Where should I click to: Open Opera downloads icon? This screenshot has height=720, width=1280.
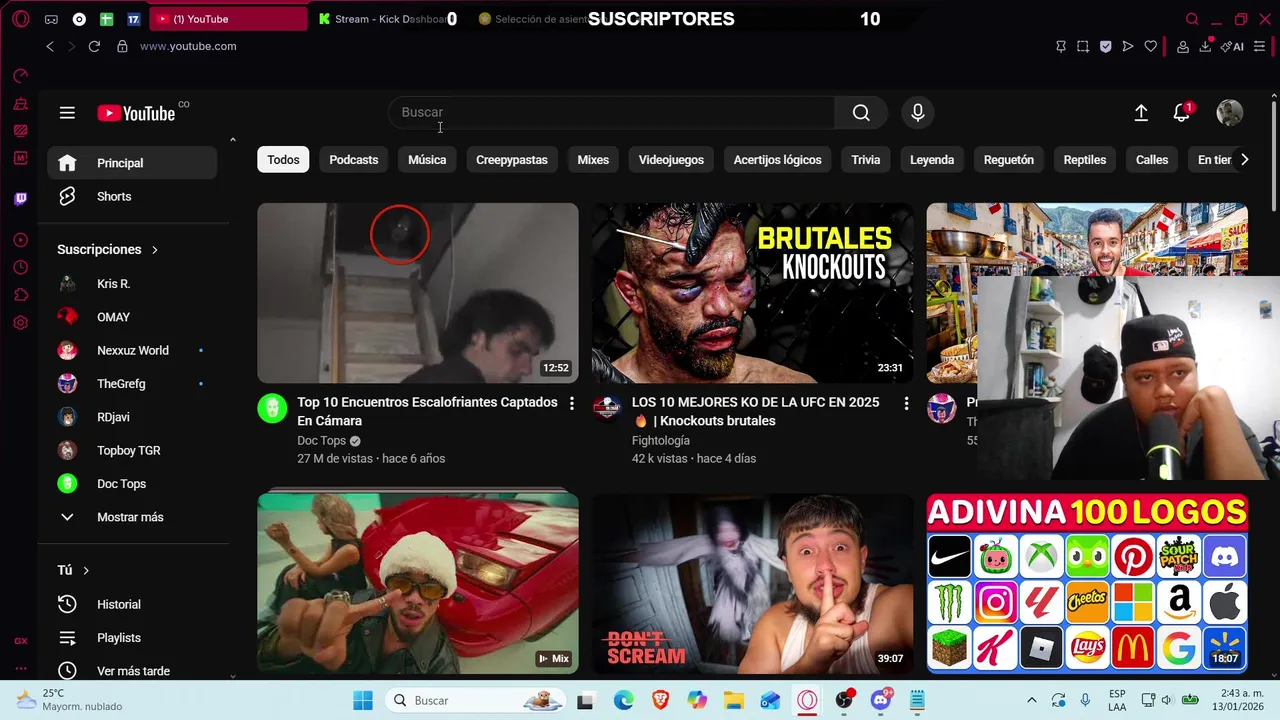tap(1206, 46)
